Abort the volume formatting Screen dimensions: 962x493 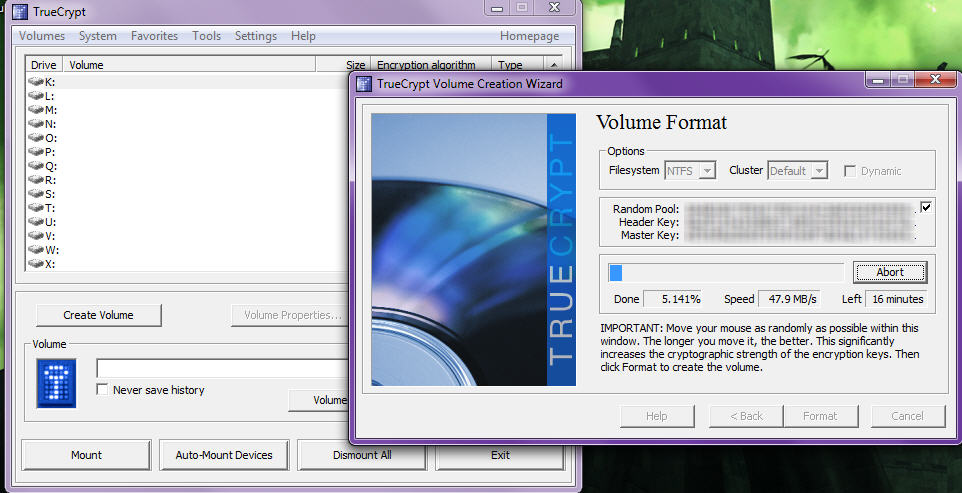point(890,272)
